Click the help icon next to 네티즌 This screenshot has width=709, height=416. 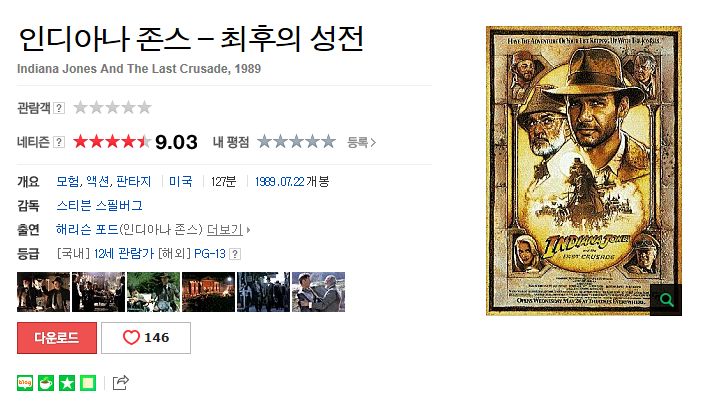(59, 142)
